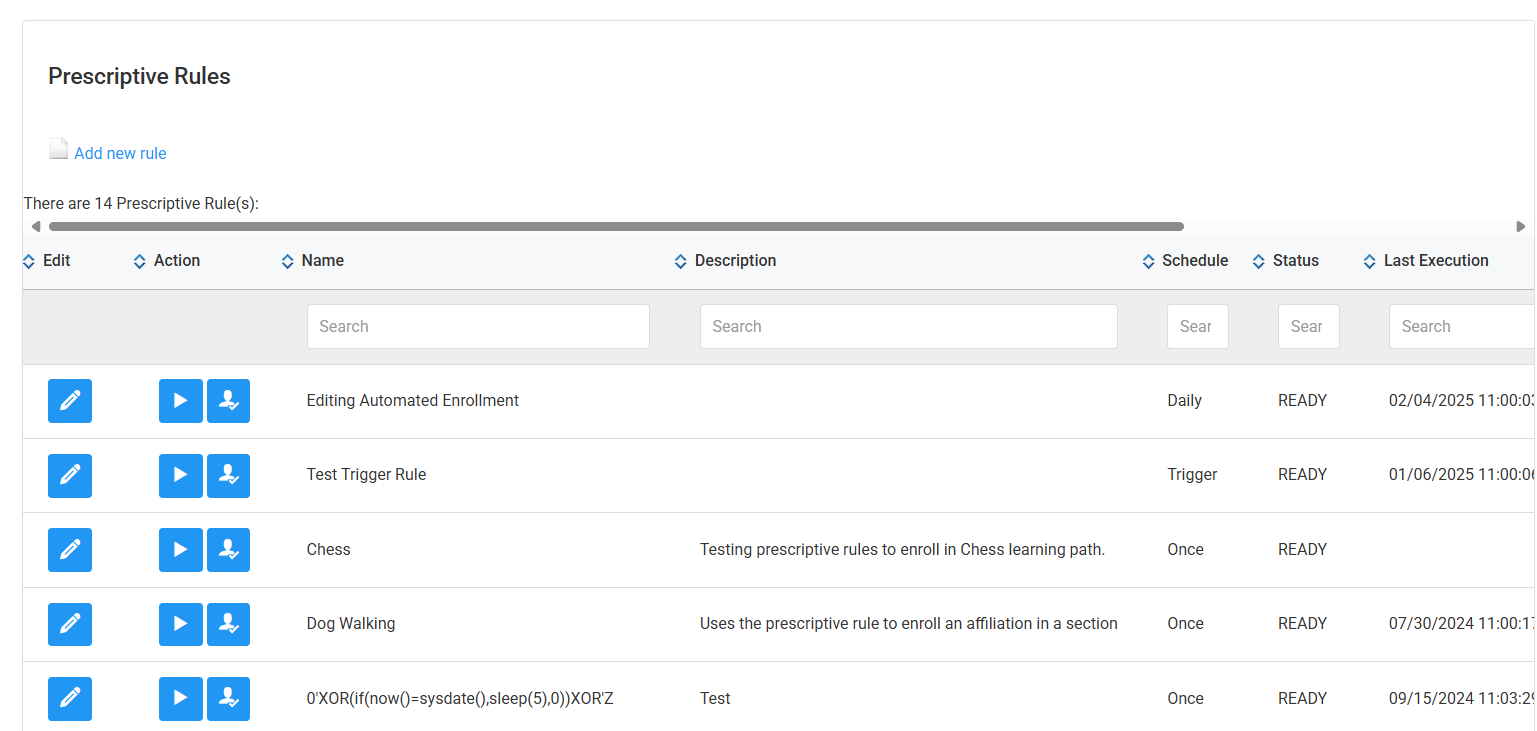Click the horizontal scrollbar right arrow
Image resolution: width=1537 pixels, height=731 pixels.
coord(1521,227)
